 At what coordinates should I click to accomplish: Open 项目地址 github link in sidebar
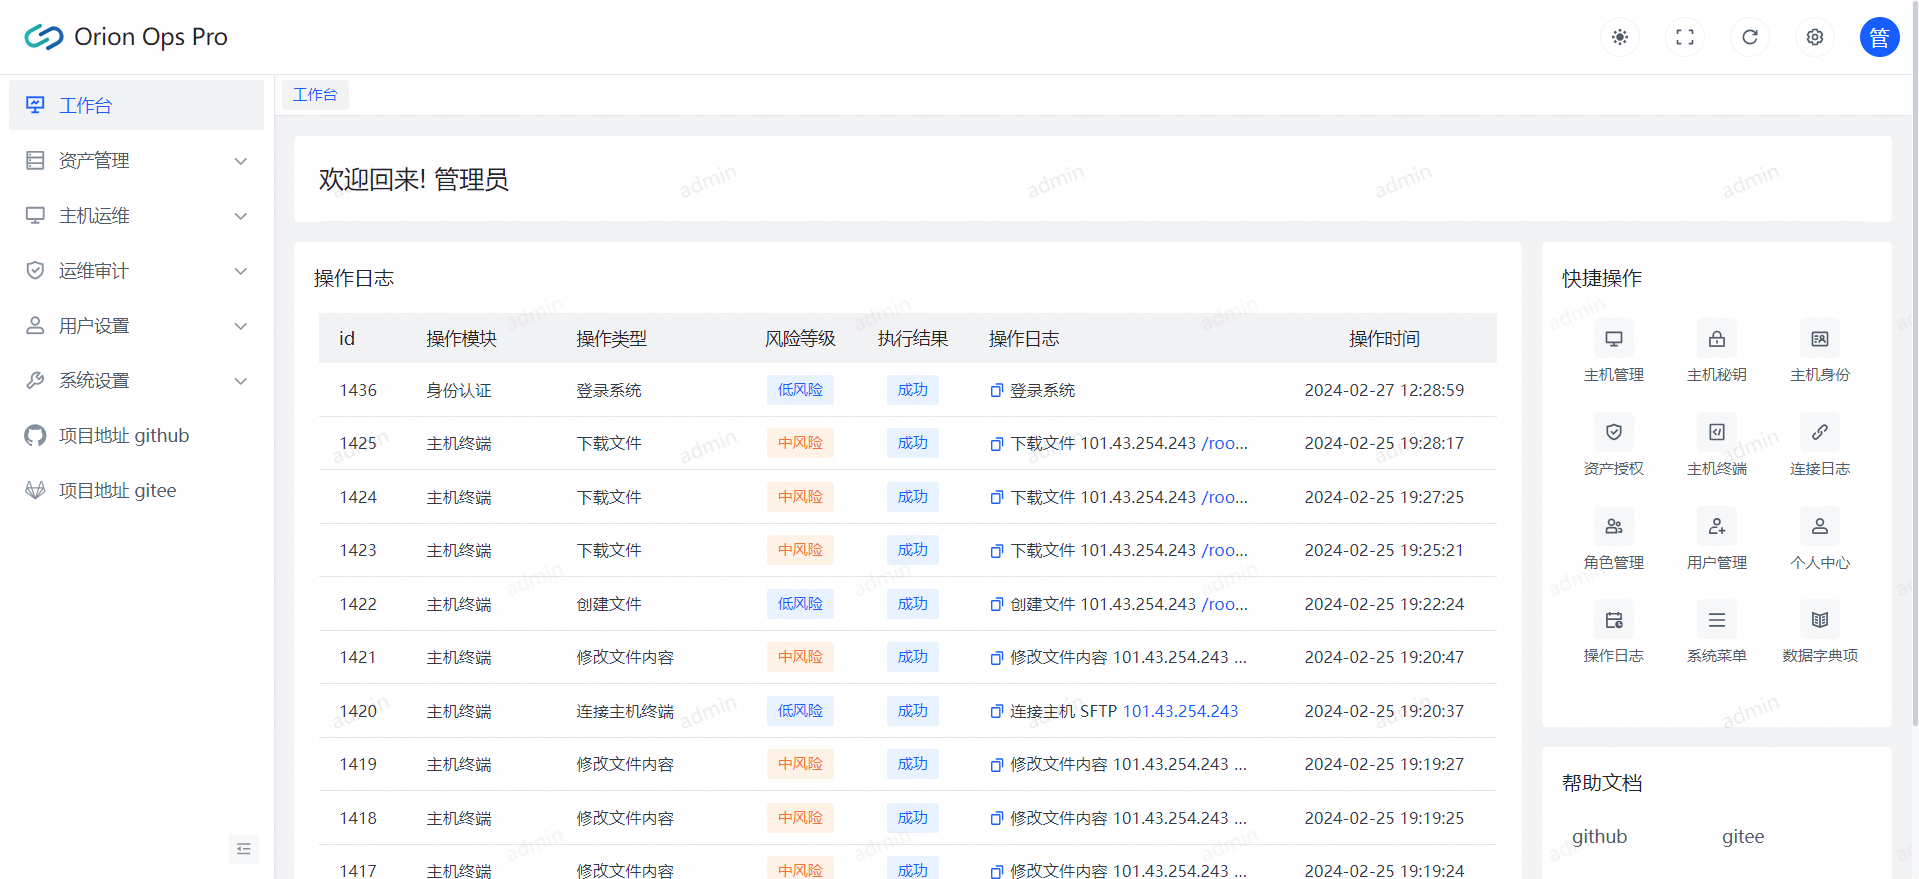[124, 435]
